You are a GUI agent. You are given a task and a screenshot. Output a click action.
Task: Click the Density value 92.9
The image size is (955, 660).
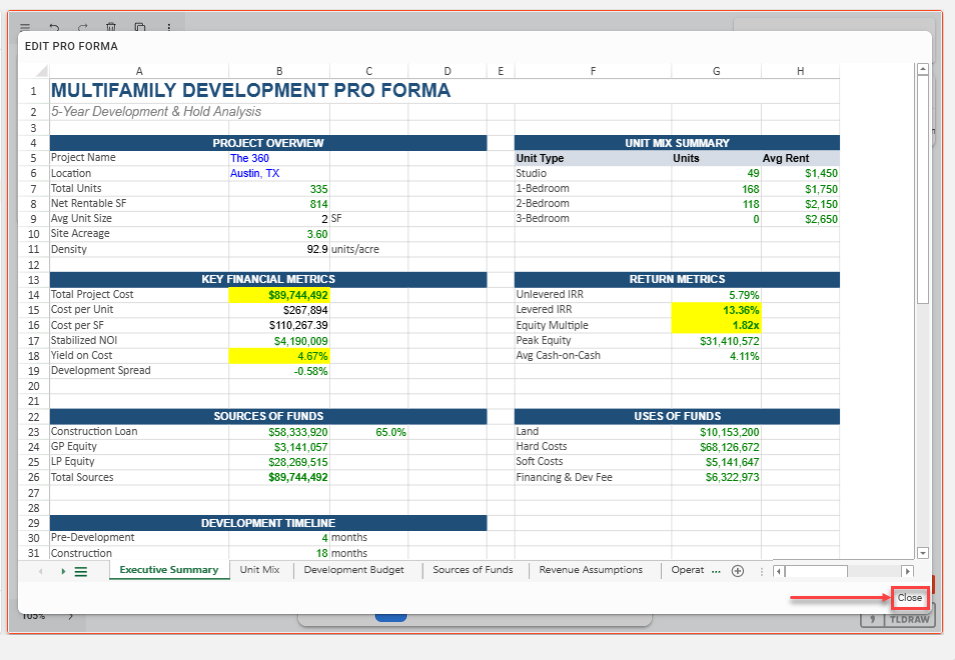279,250
